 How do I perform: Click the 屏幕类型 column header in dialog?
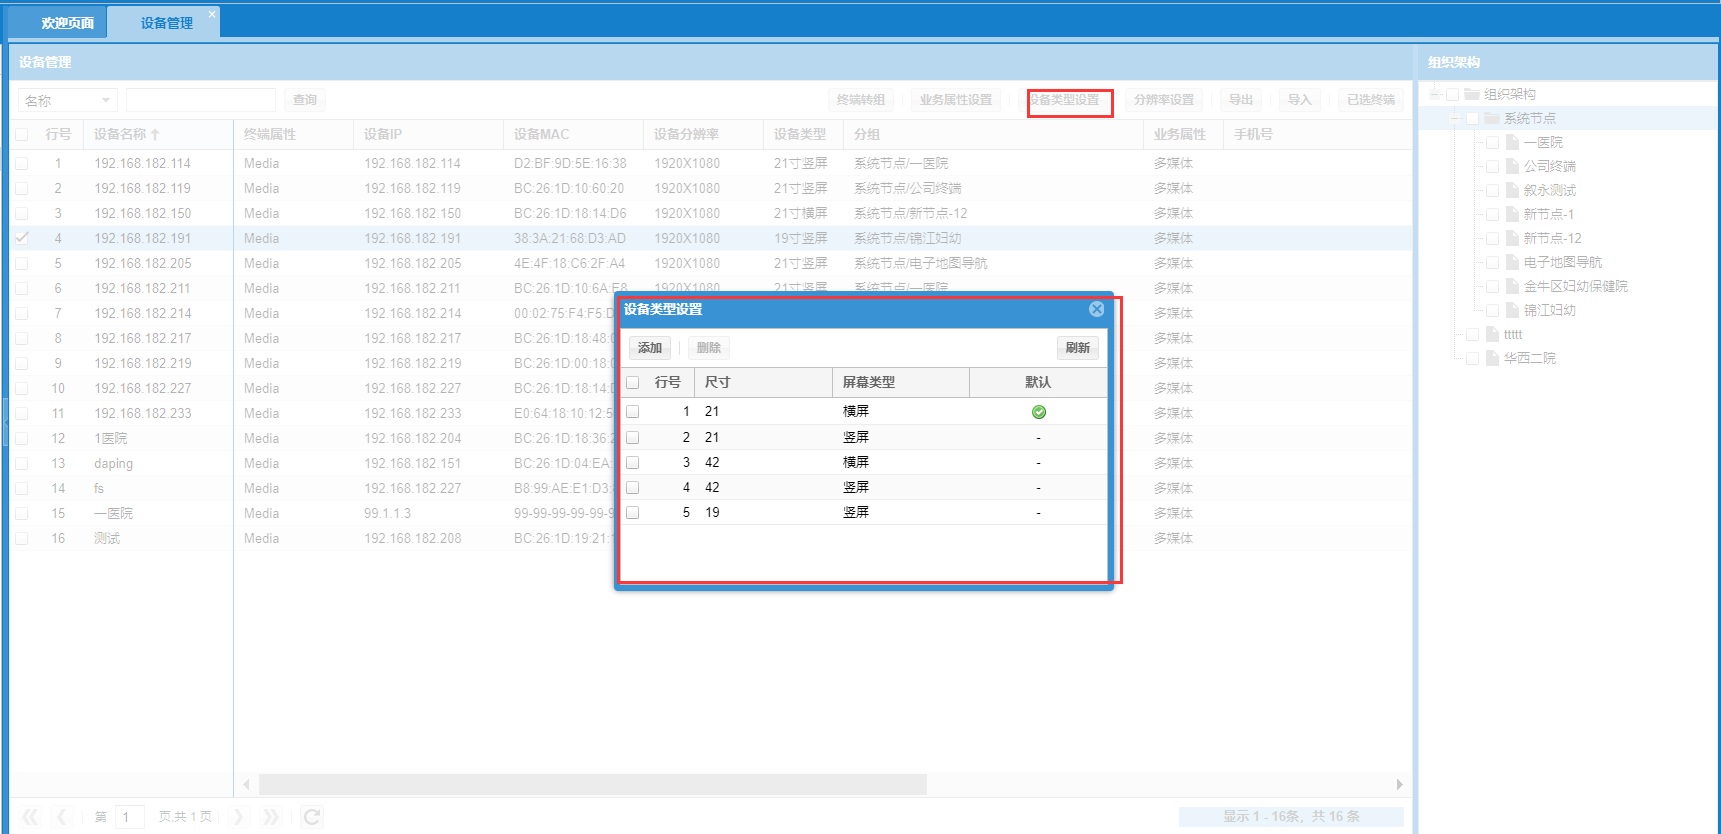(900, 382)
